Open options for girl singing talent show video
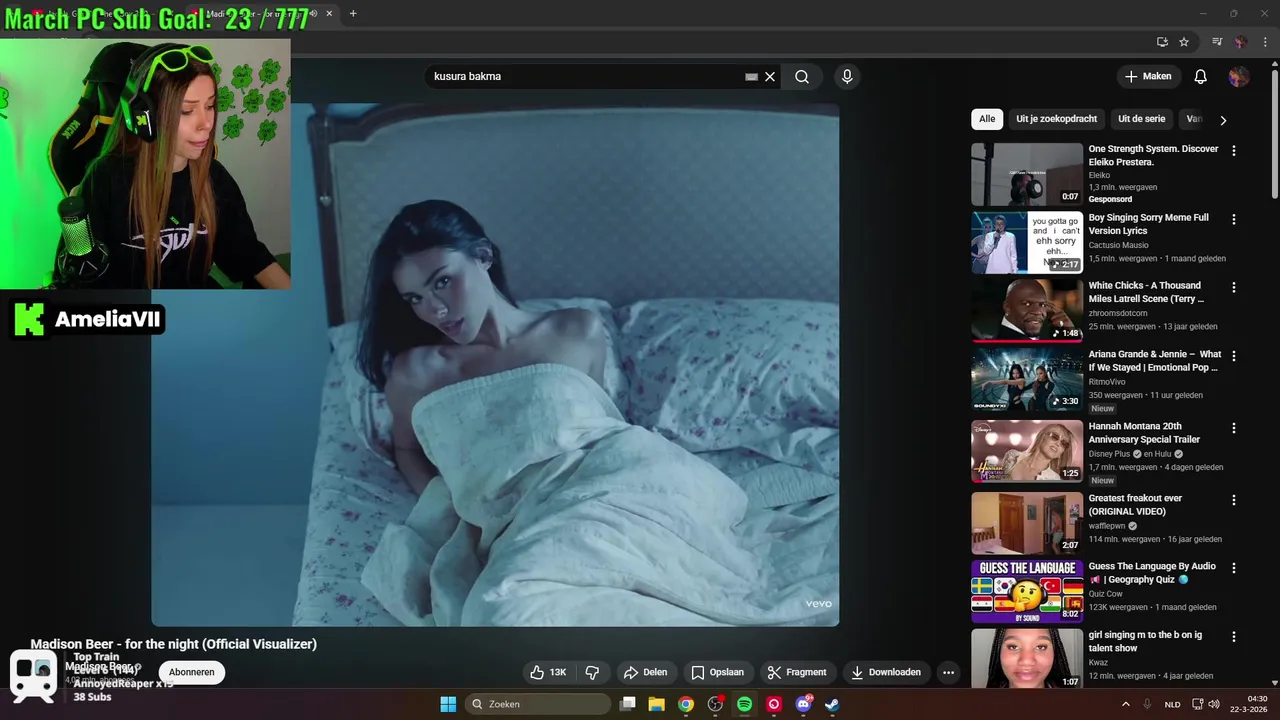Viewport: 1280px width, 720px height. (x=1234, y=637)
